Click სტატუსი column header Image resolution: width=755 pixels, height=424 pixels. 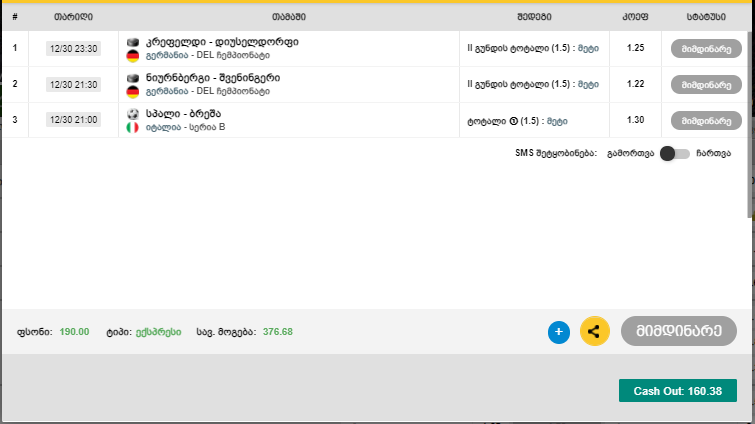click(706, 17)
